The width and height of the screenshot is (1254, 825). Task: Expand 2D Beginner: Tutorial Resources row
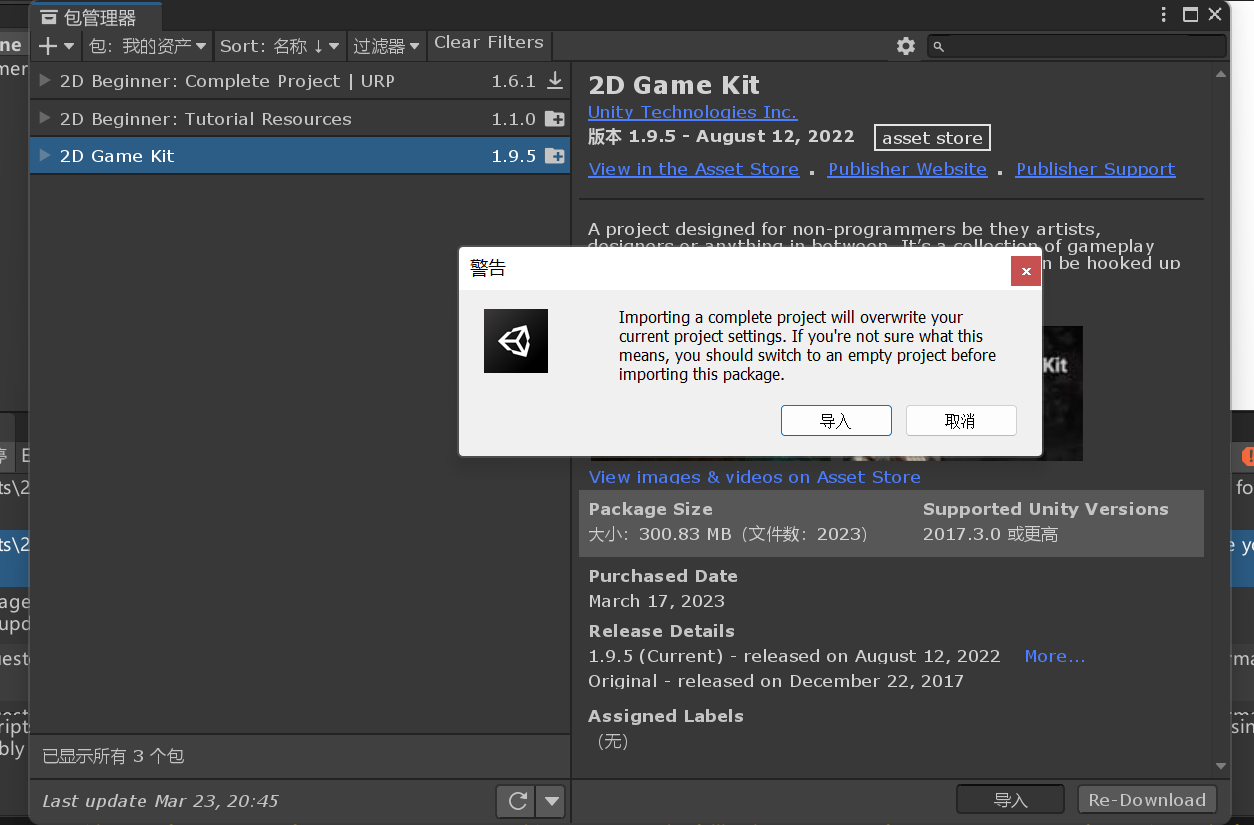(x=45, y=118)
